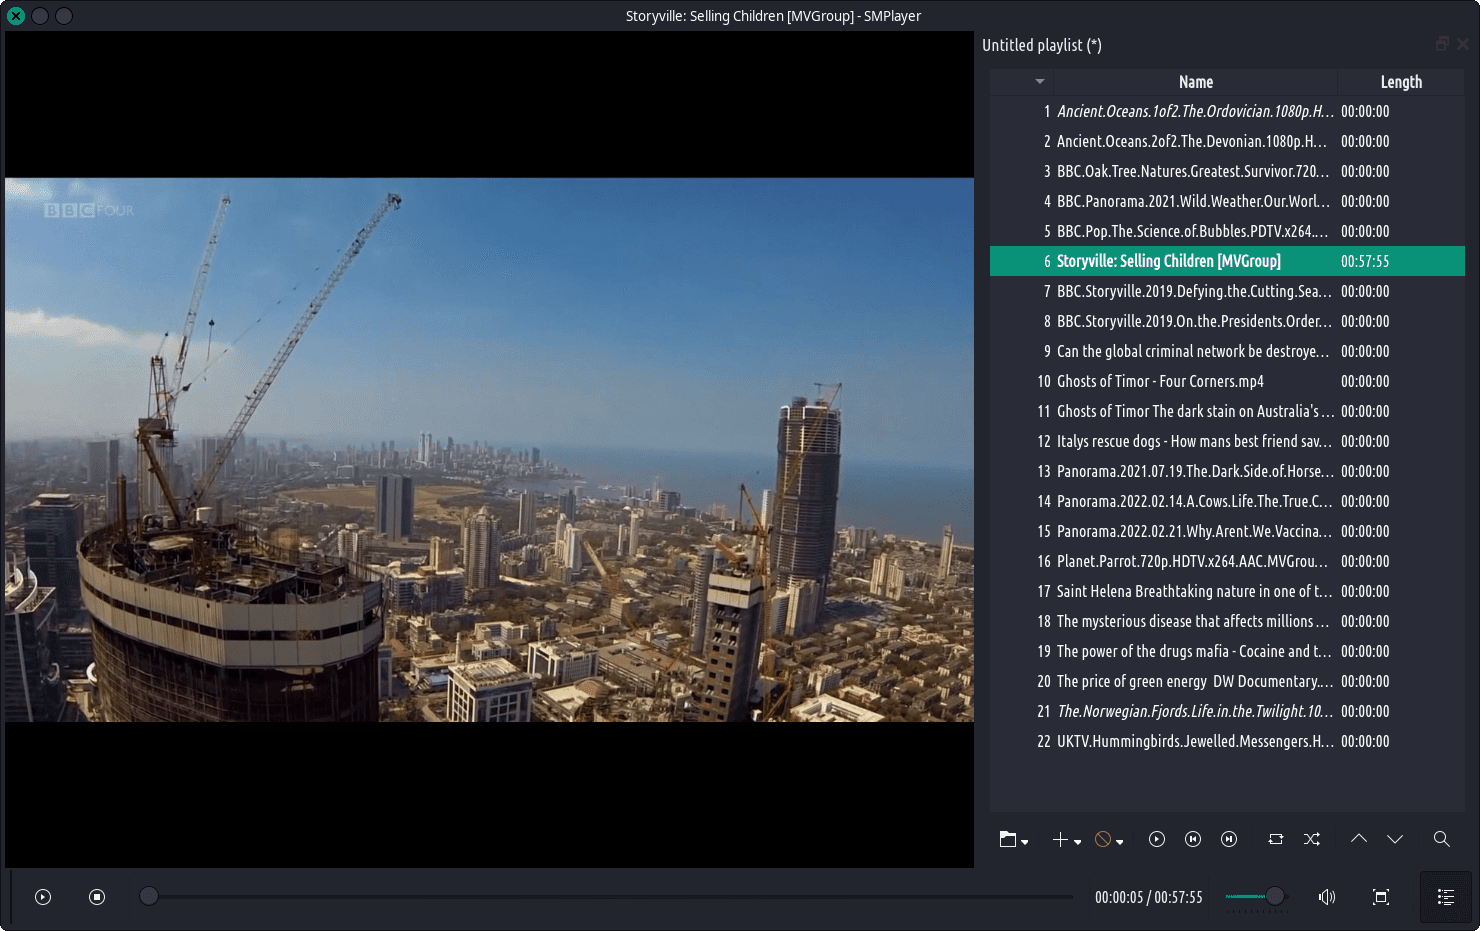Play selected item from playlist toolbar
This screenshot has height=931, width=1480.
[x=1157, y=839]
